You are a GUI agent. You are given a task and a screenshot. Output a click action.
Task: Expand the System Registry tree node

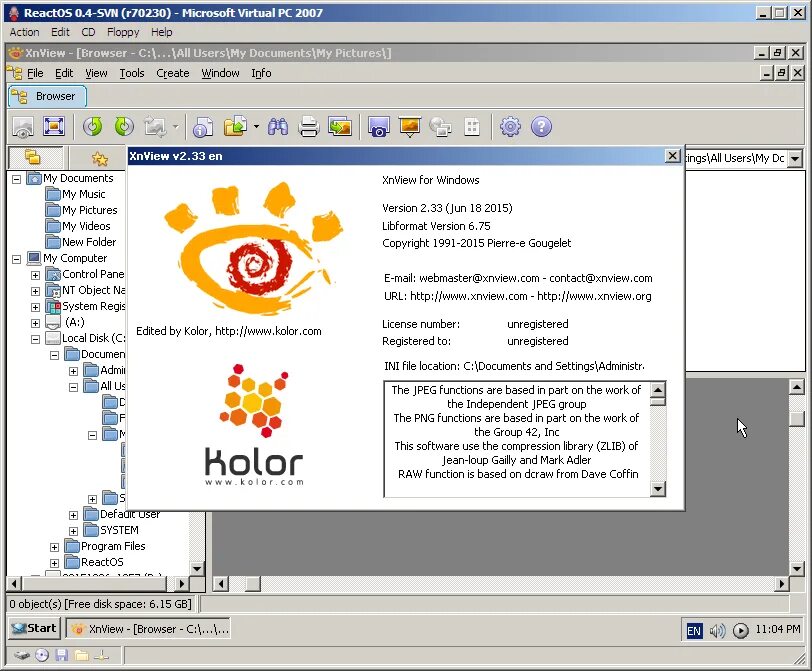(35, 307)
